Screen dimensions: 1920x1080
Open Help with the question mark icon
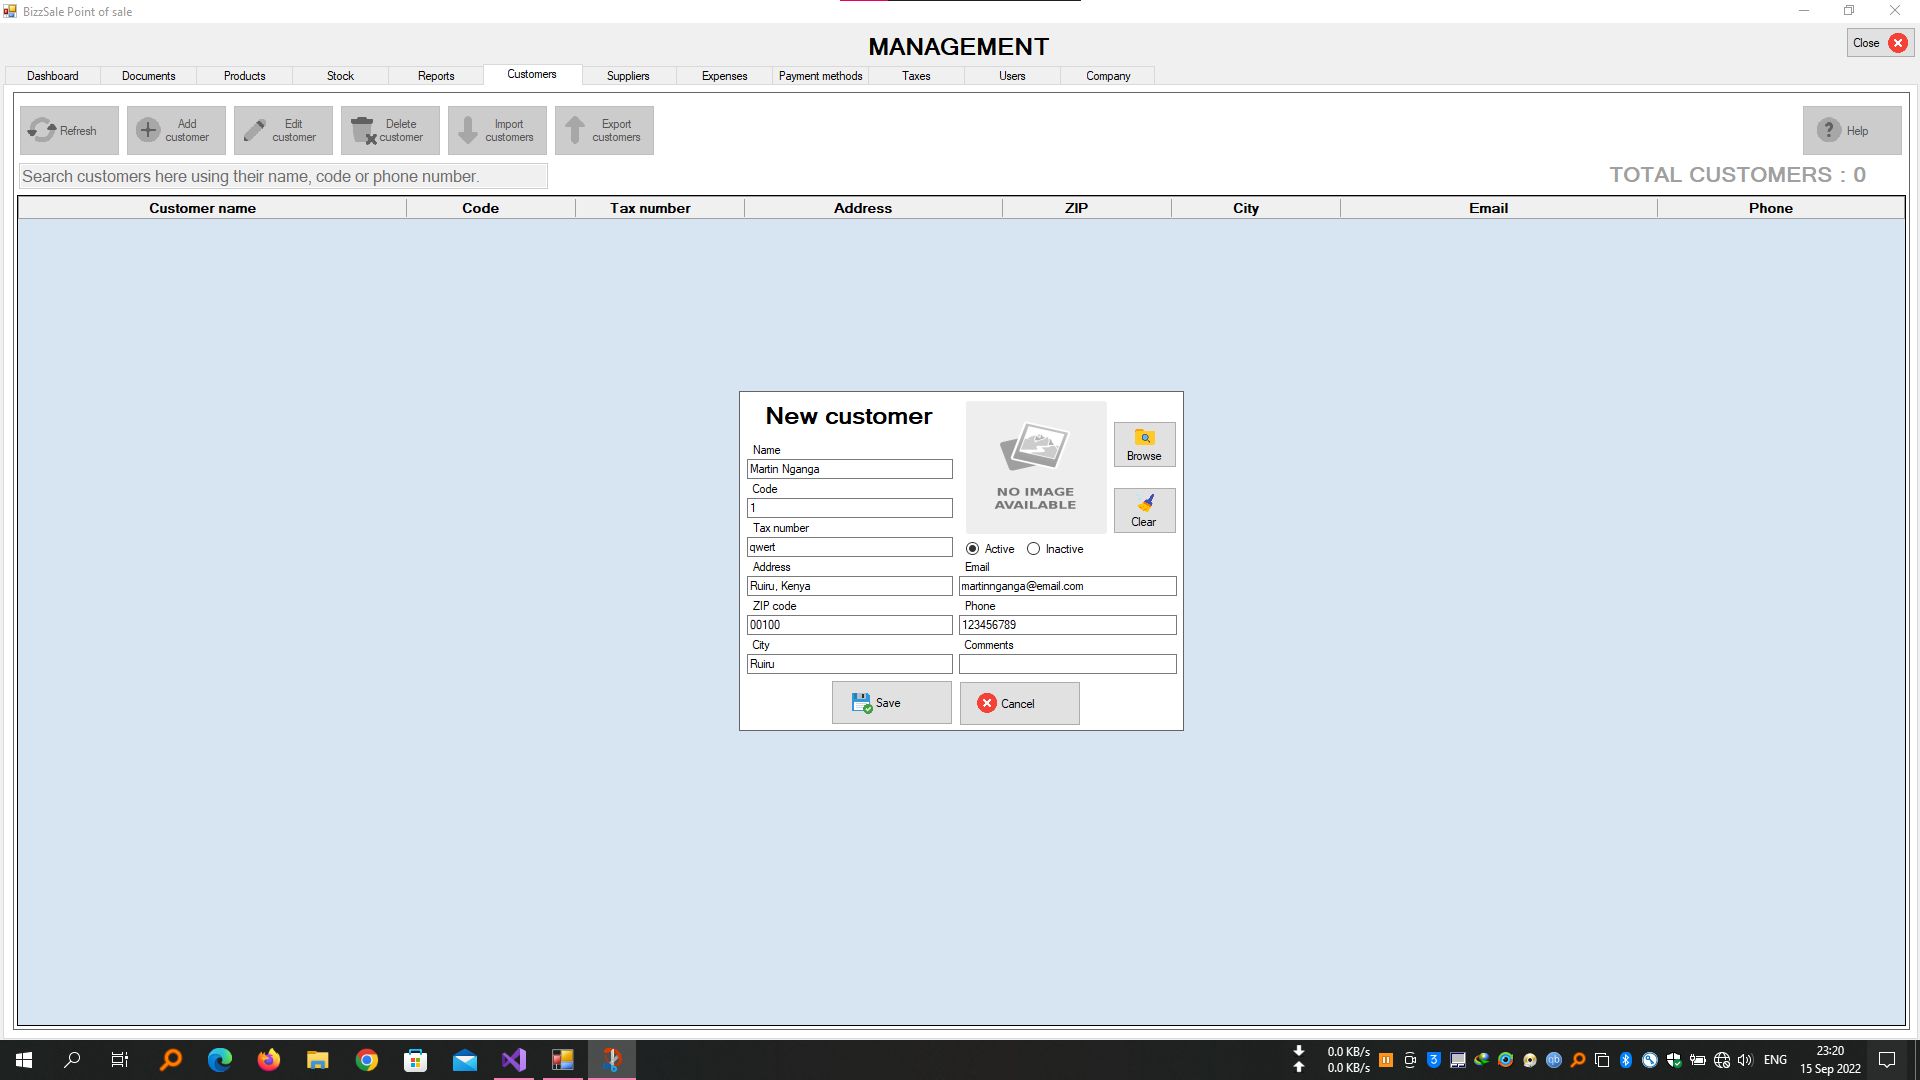(1829, 130)
